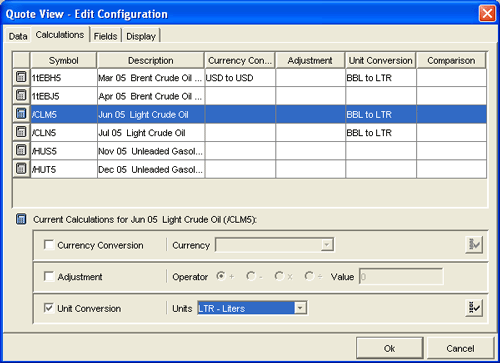Click the calculator icon for row 1tEBJ5
This screenshot has width=500, height=363.
[21, 95]
